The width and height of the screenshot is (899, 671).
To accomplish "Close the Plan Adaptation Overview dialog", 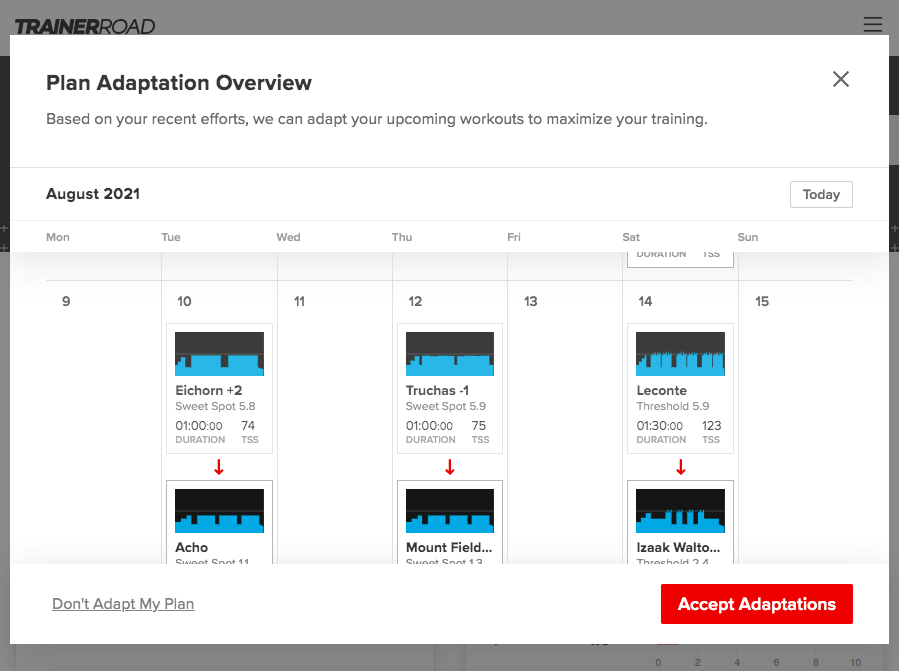I will (x=841, y=79).
